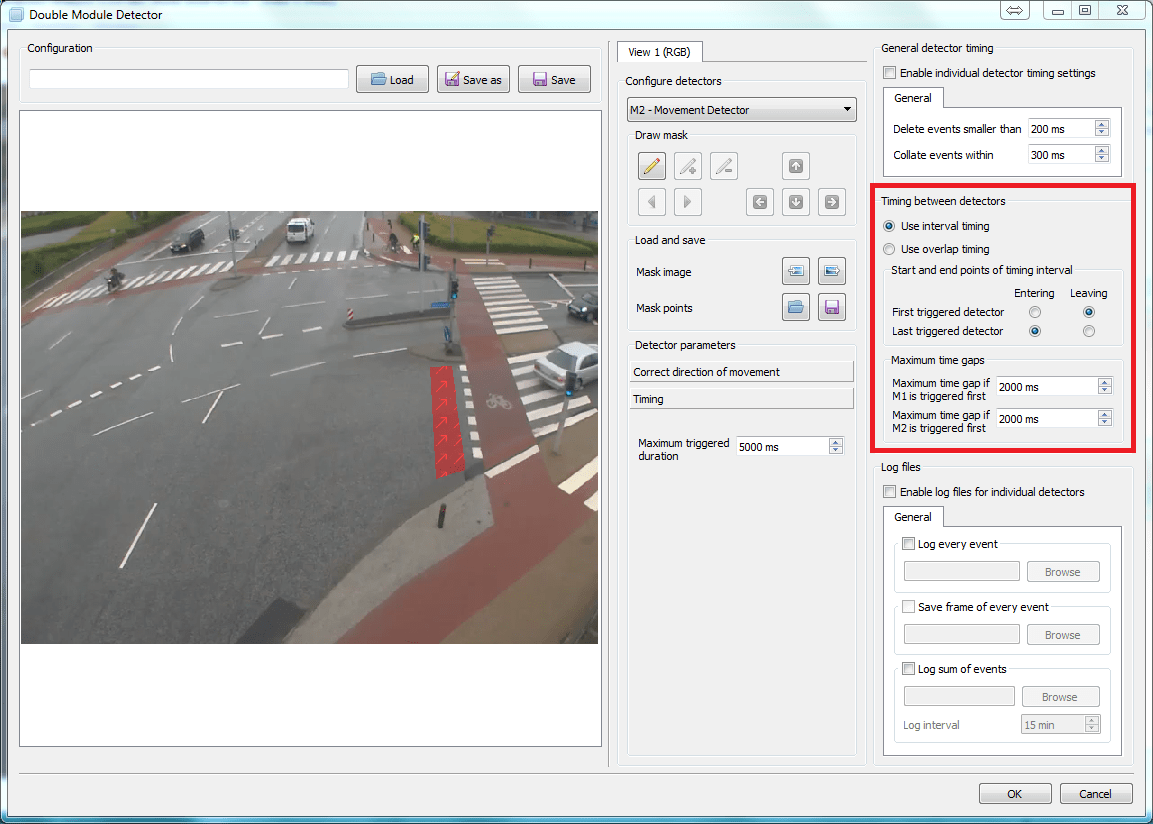
Task: Move mask left with left arrow button
Action: [760, 202]
